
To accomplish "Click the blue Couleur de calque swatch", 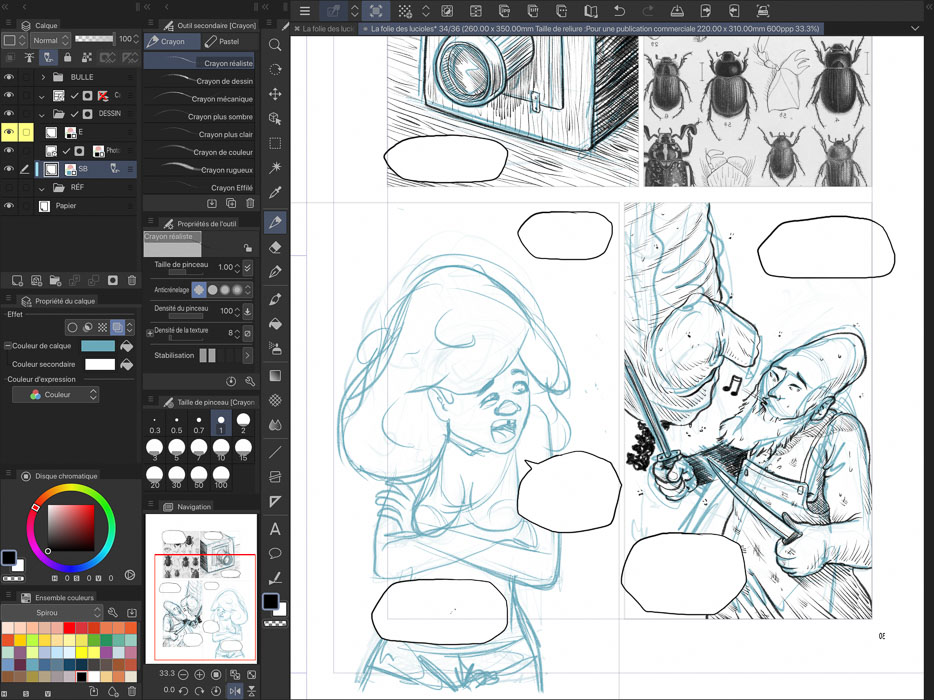I will [x=98, y=346].
